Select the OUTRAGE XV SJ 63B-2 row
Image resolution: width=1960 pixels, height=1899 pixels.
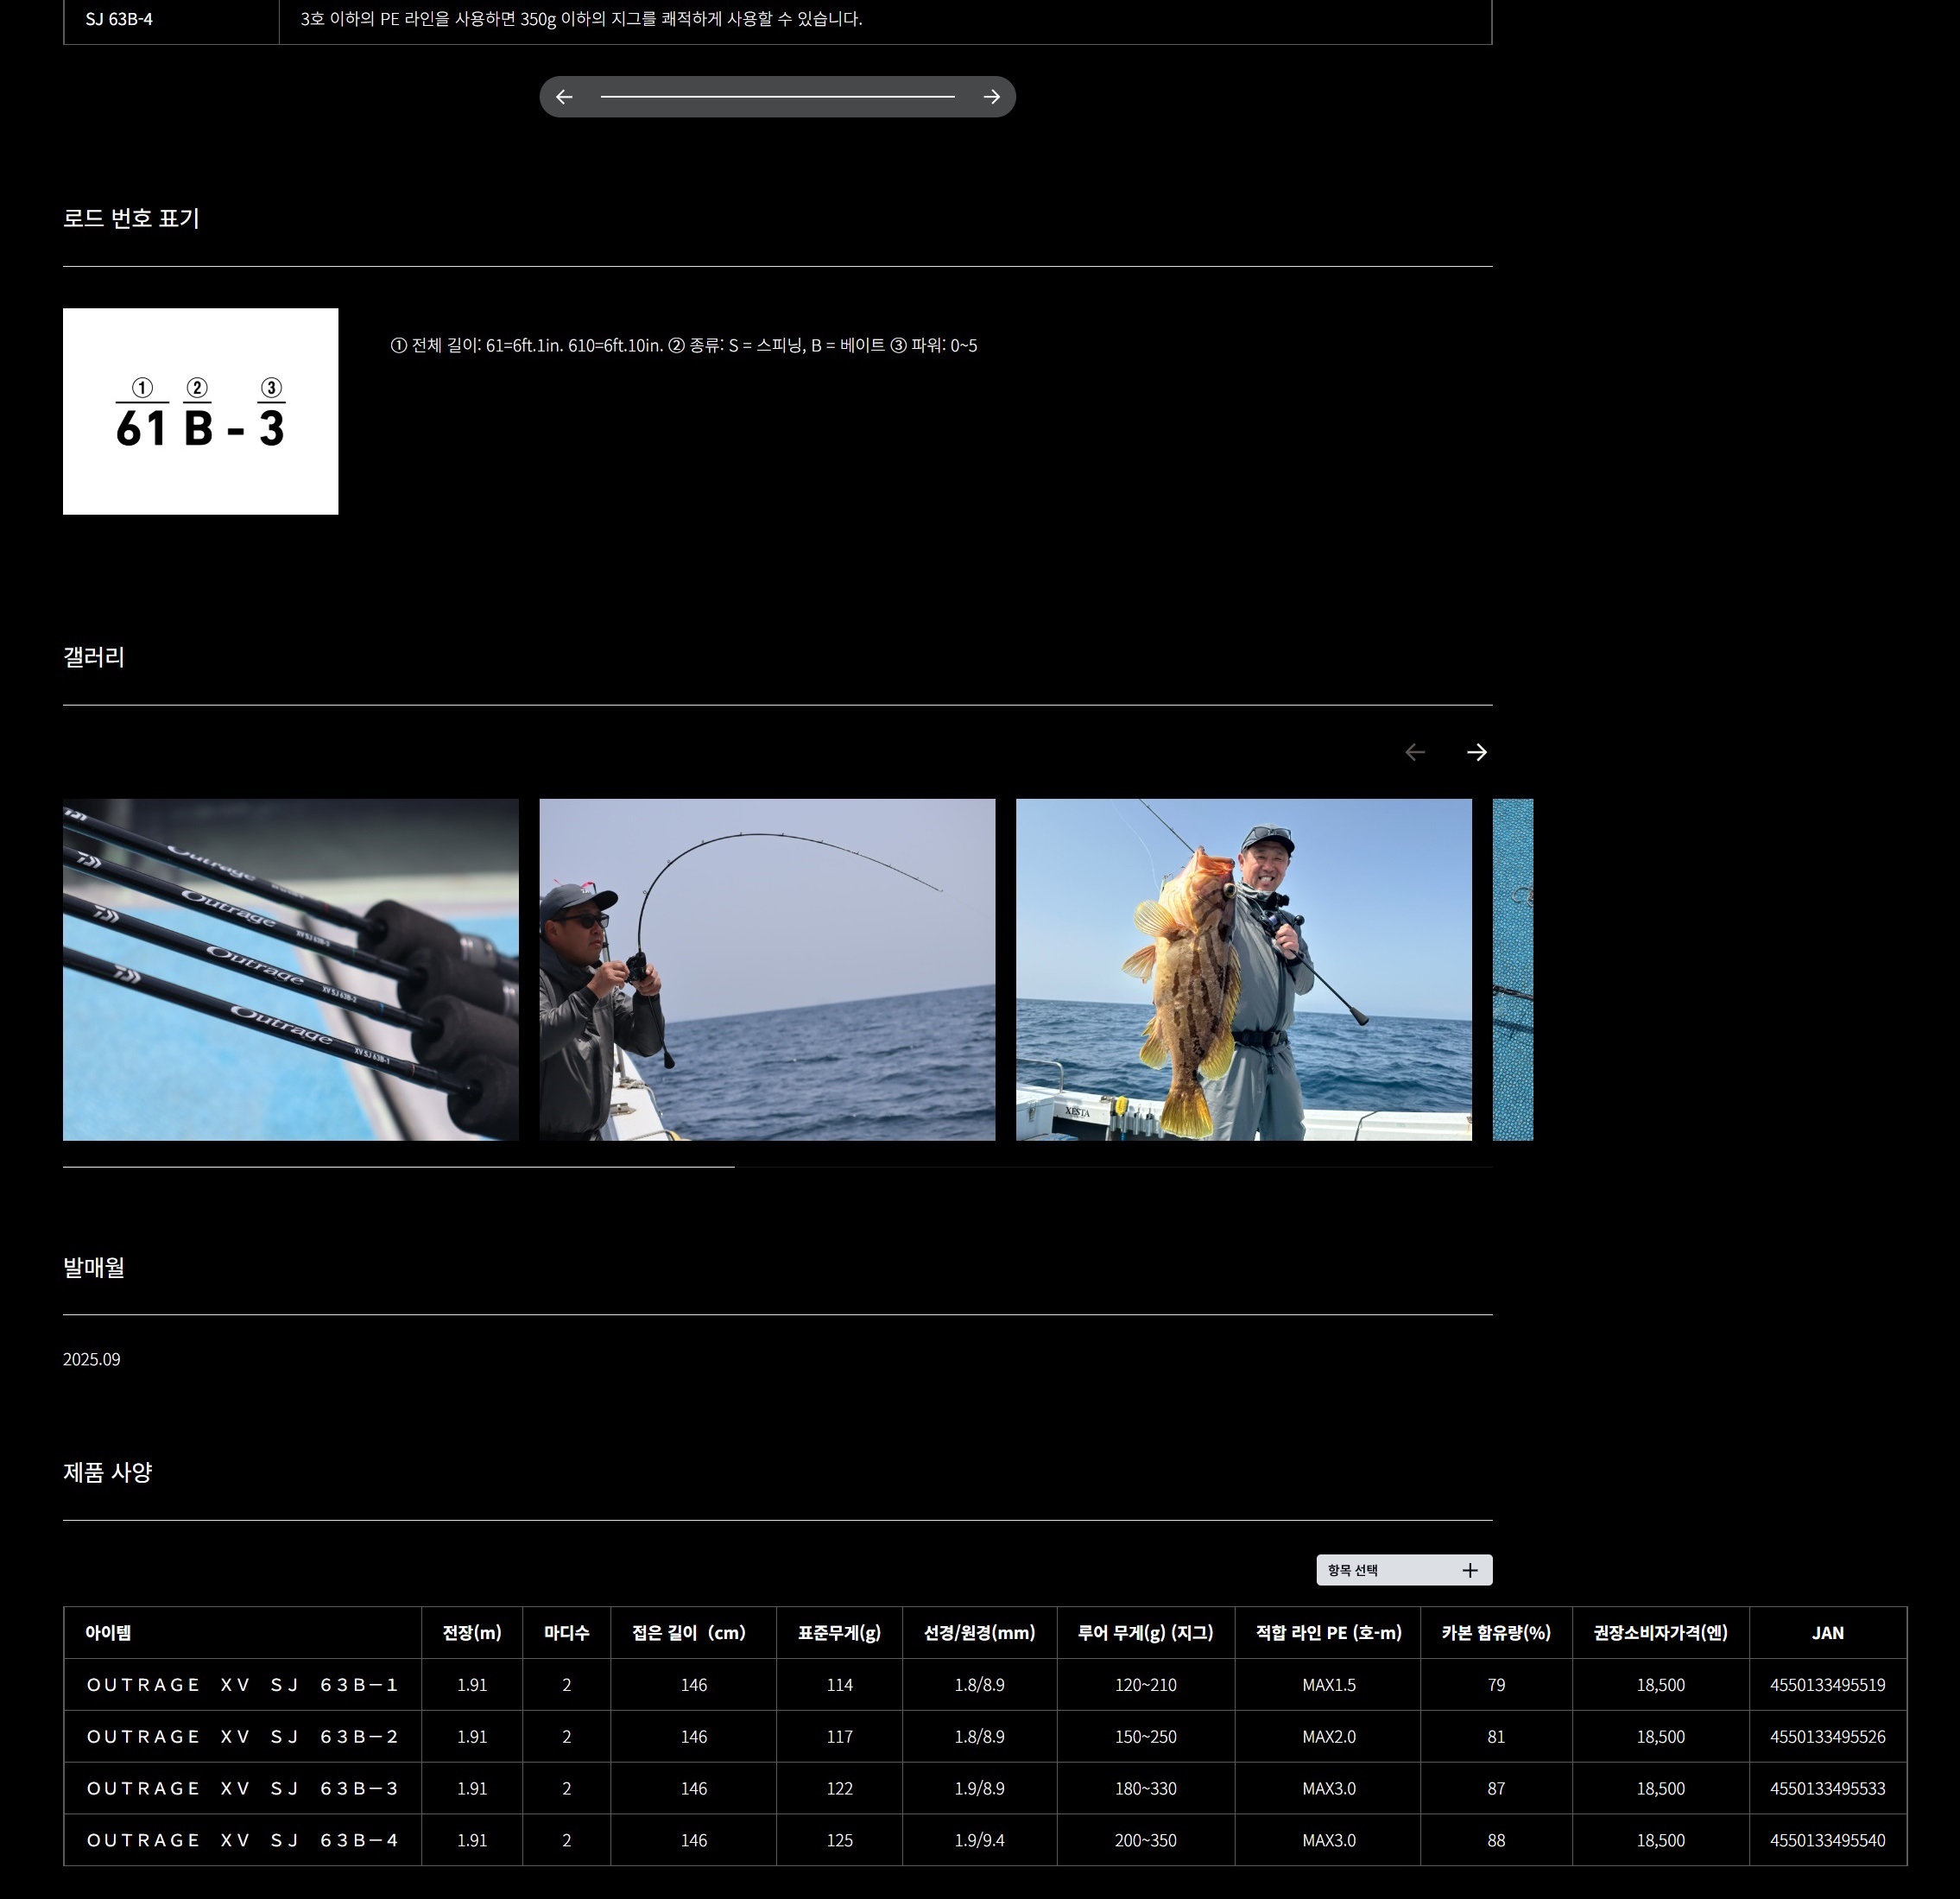pos(242,1737)
